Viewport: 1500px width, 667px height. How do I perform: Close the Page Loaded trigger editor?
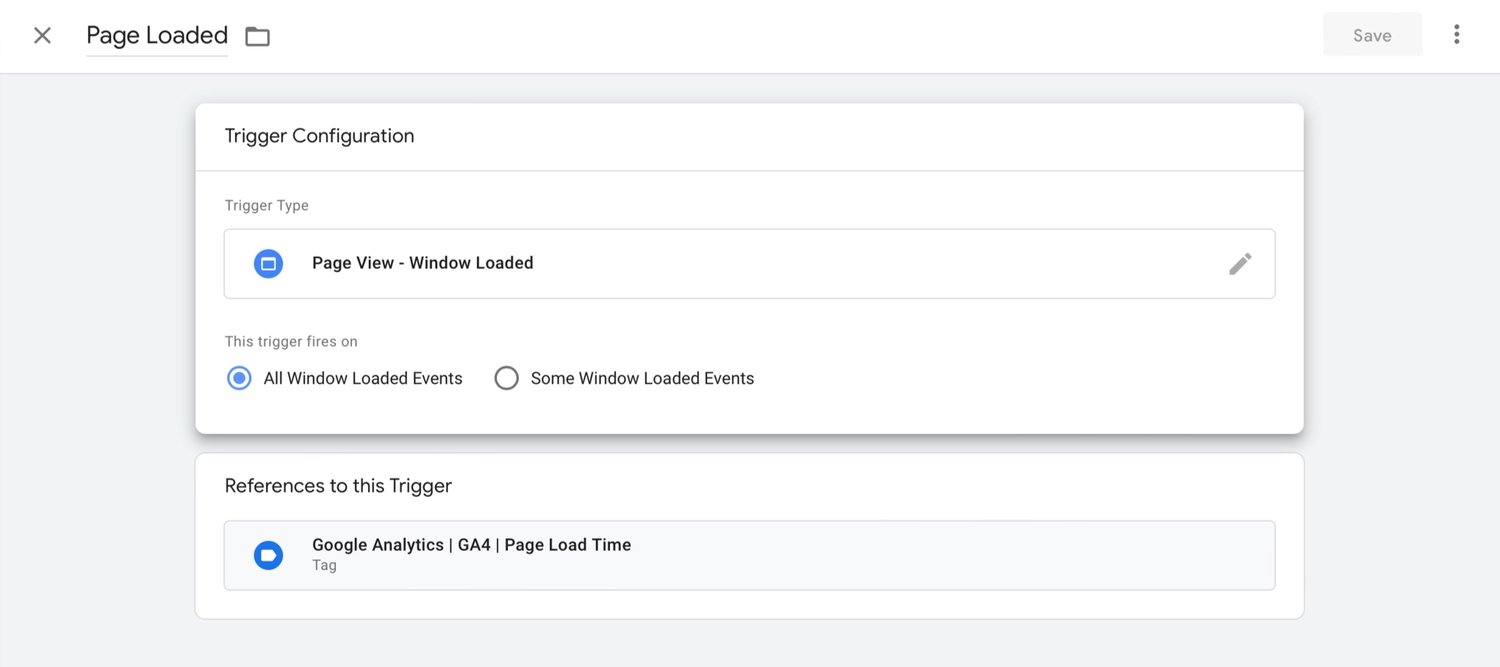[42, 36]
